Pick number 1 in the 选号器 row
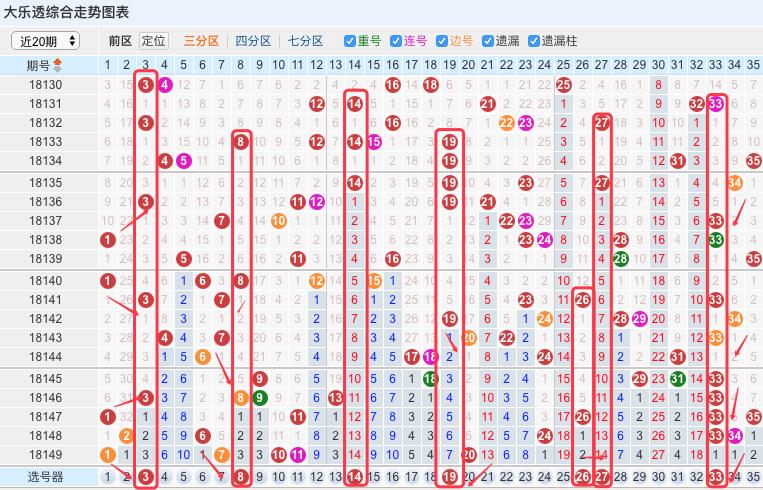 [108, 477]
